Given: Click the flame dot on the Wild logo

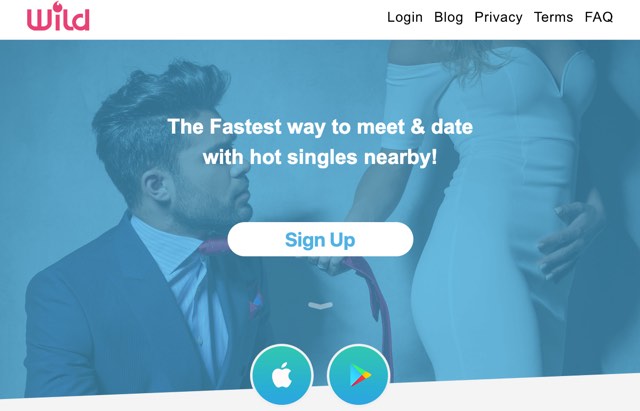Looking at the screenshot, I should coord(58,6).
